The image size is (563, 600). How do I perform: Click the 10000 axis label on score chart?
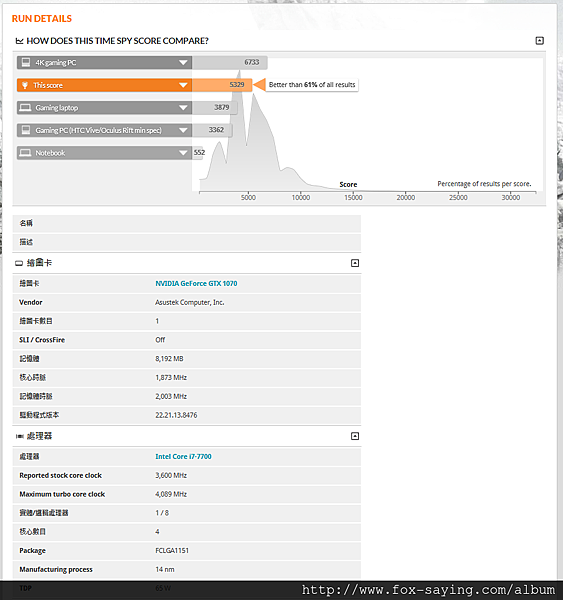click(x=301, y=197)
